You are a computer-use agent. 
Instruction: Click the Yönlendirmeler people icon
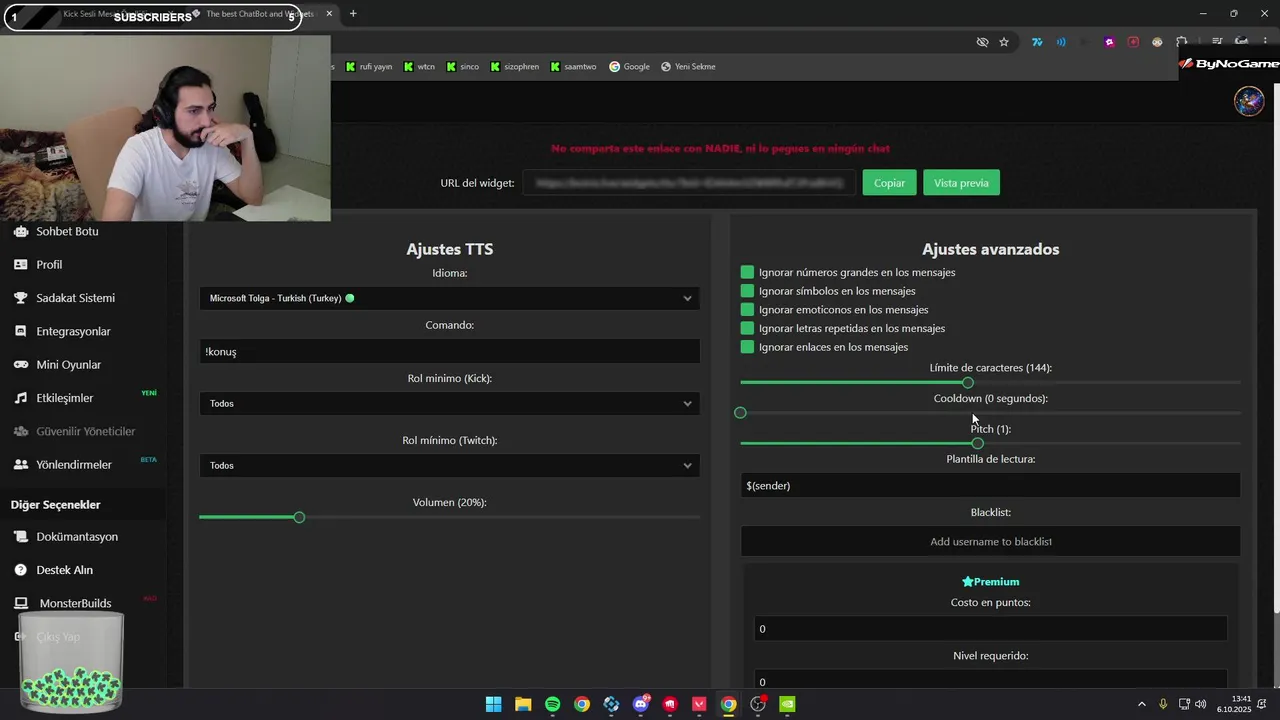click(x=20, y=465)
